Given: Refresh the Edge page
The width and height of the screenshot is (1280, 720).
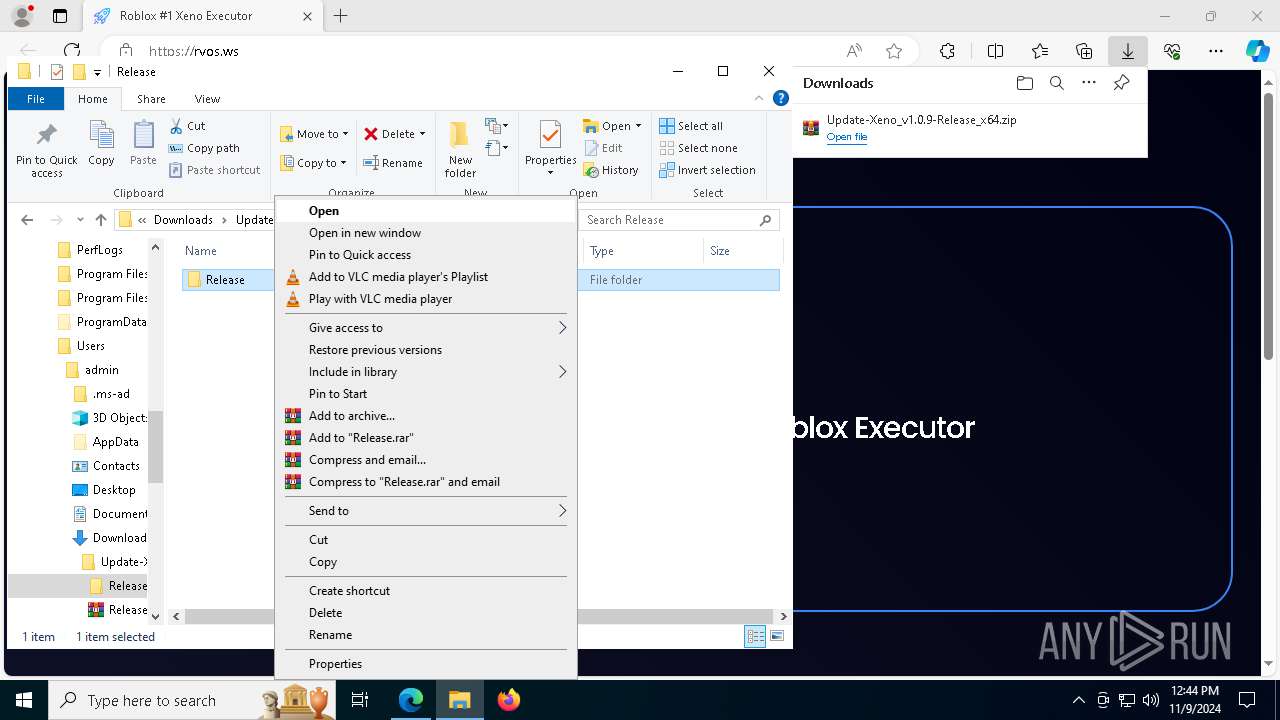Looking at the screenshot, I should pos(71,51).
